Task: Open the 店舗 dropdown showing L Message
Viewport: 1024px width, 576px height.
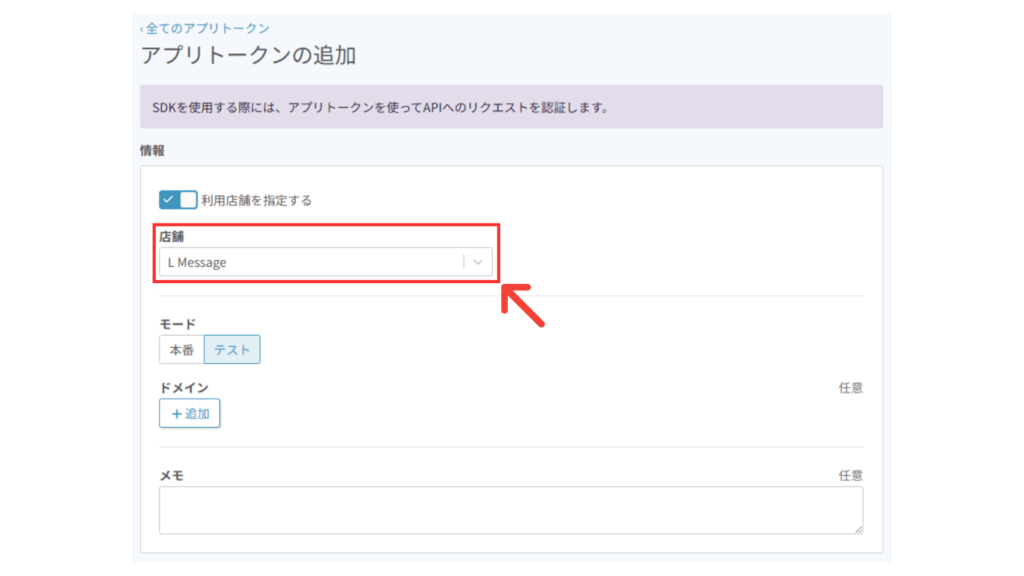Action: (x=325, y=262)
